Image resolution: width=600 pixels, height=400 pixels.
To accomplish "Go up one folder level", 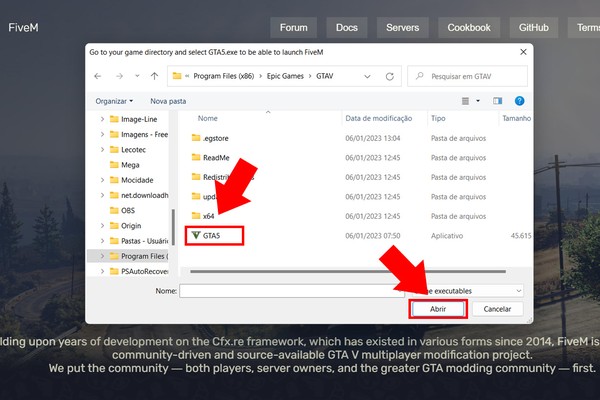I will [x=153, y=75].
